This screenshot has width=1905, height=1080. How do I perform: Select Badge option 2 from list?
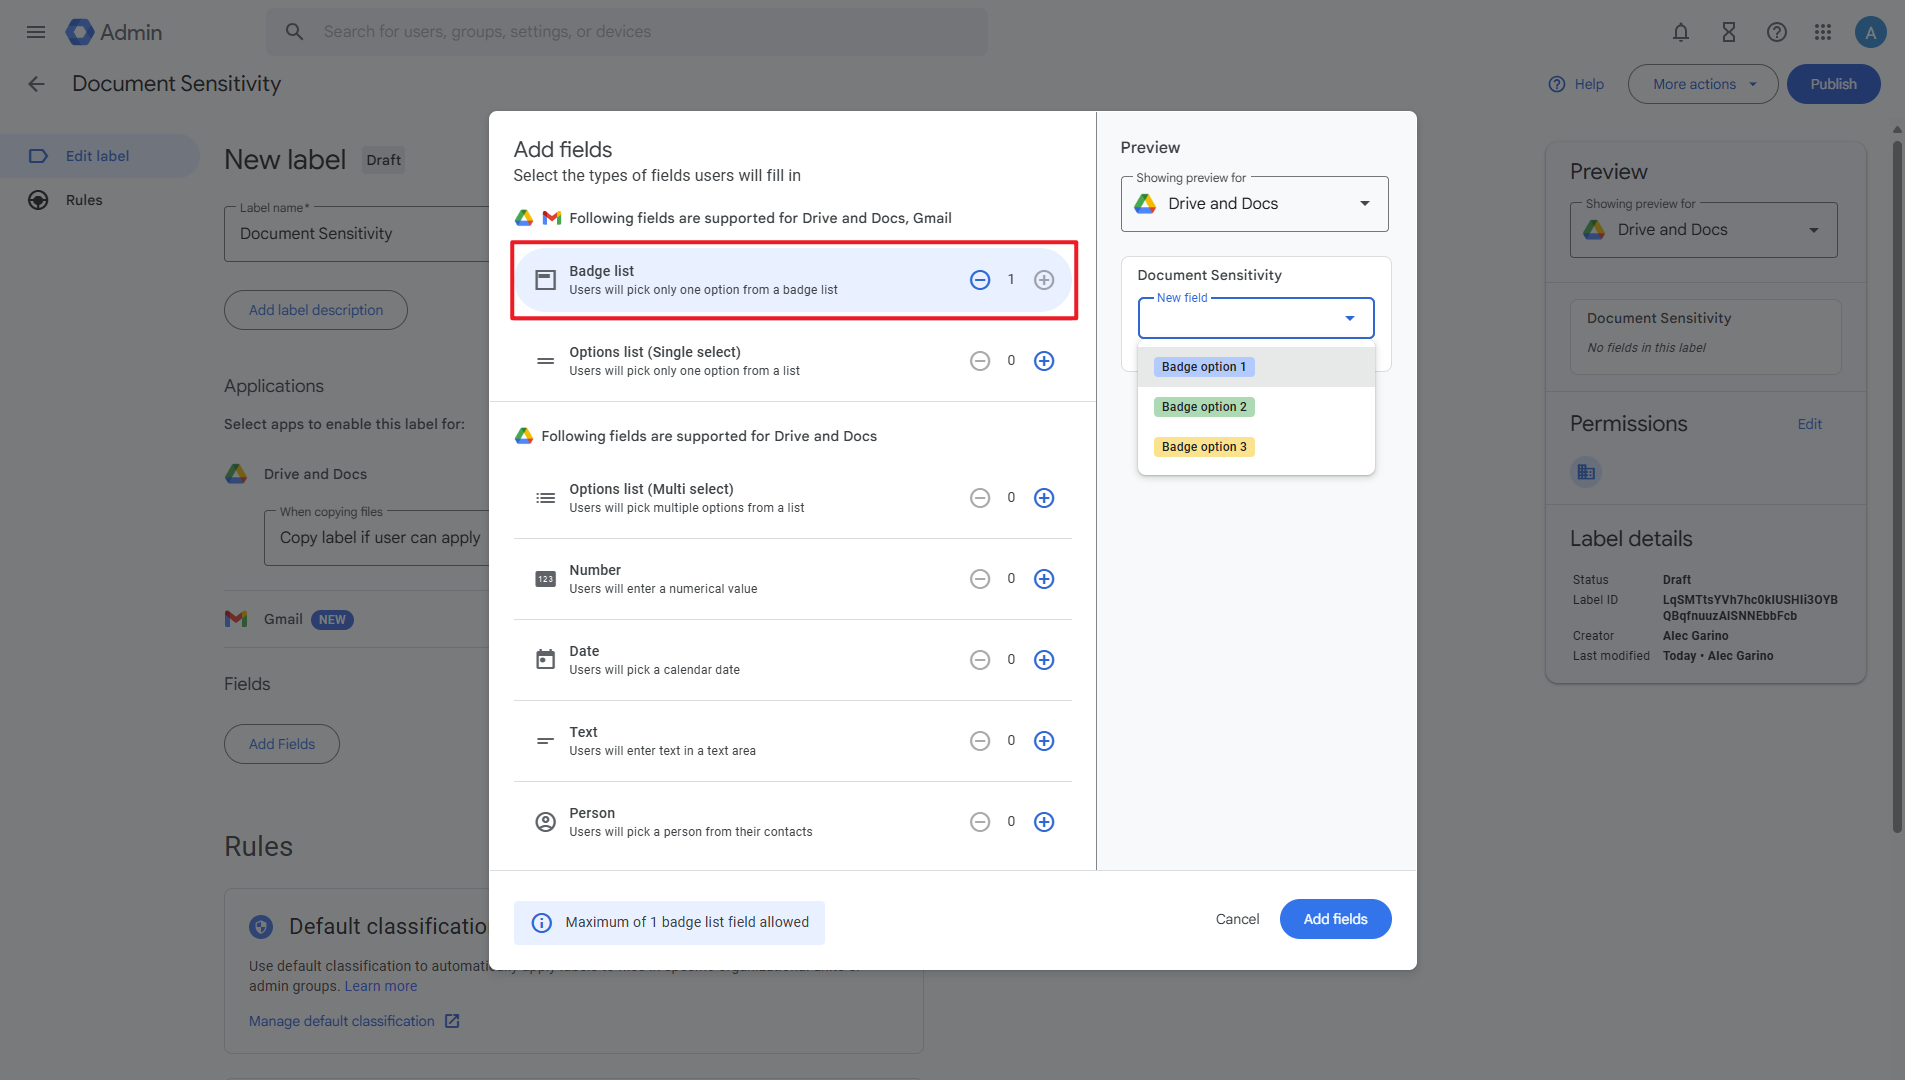1204,407
